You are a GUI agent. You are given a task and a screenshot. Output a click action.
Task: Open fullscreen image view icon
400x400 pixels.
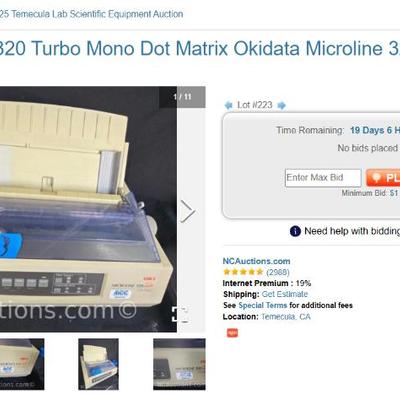tap(180, 314)
